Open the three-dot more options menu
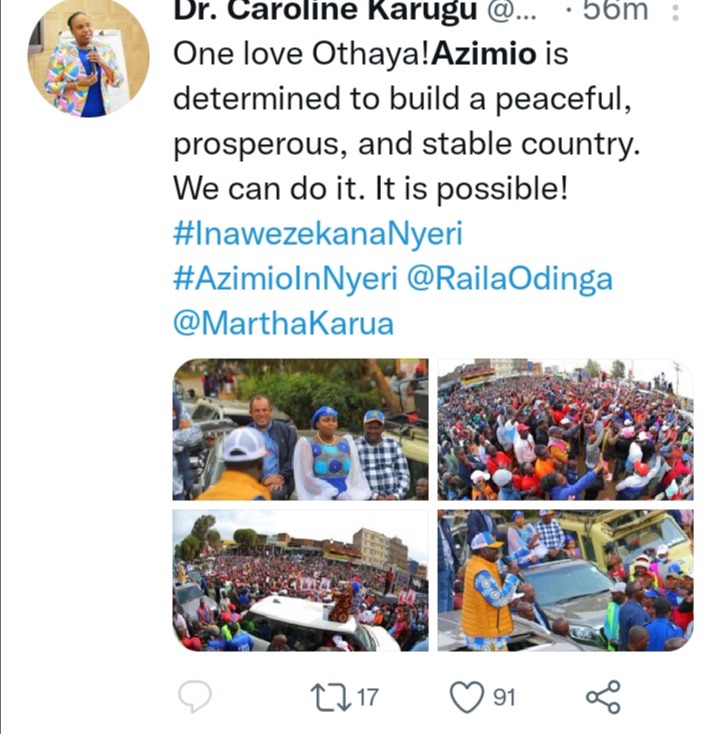This screenshot has width=720, height=734. (x=675, y=11)
